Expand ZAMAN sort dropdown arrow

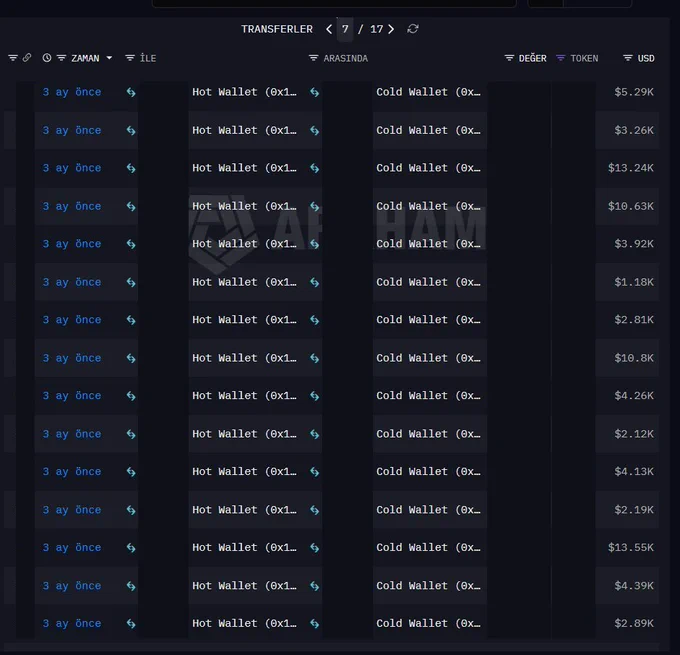pos(109,58)
